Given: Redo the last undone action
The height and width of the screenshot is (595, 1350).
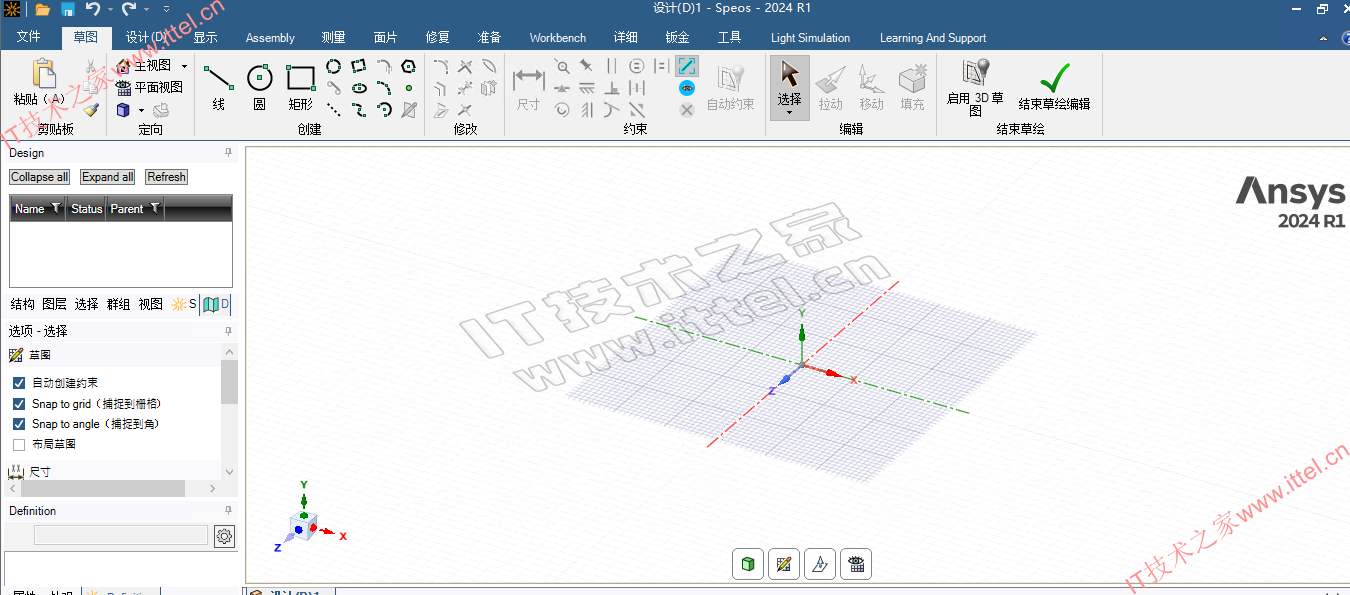Looking at the screenshot, I should click(128, 9).
